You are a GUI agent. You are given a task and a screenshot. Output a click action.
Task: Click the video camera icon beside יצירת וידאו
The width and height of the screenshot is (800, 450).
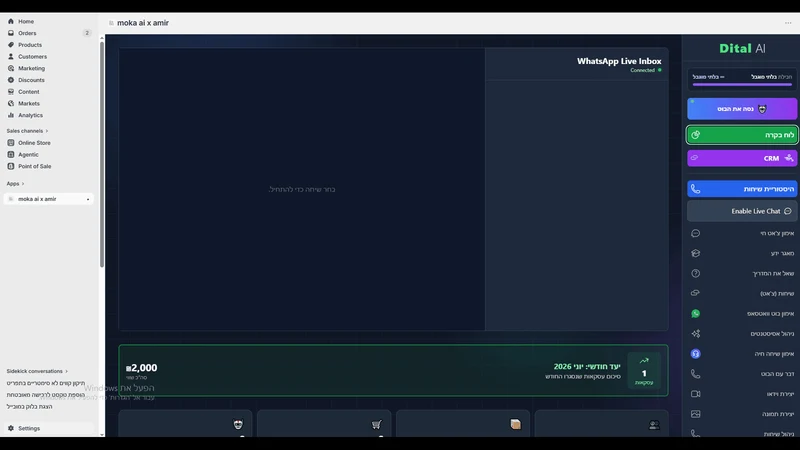(695, 394)
